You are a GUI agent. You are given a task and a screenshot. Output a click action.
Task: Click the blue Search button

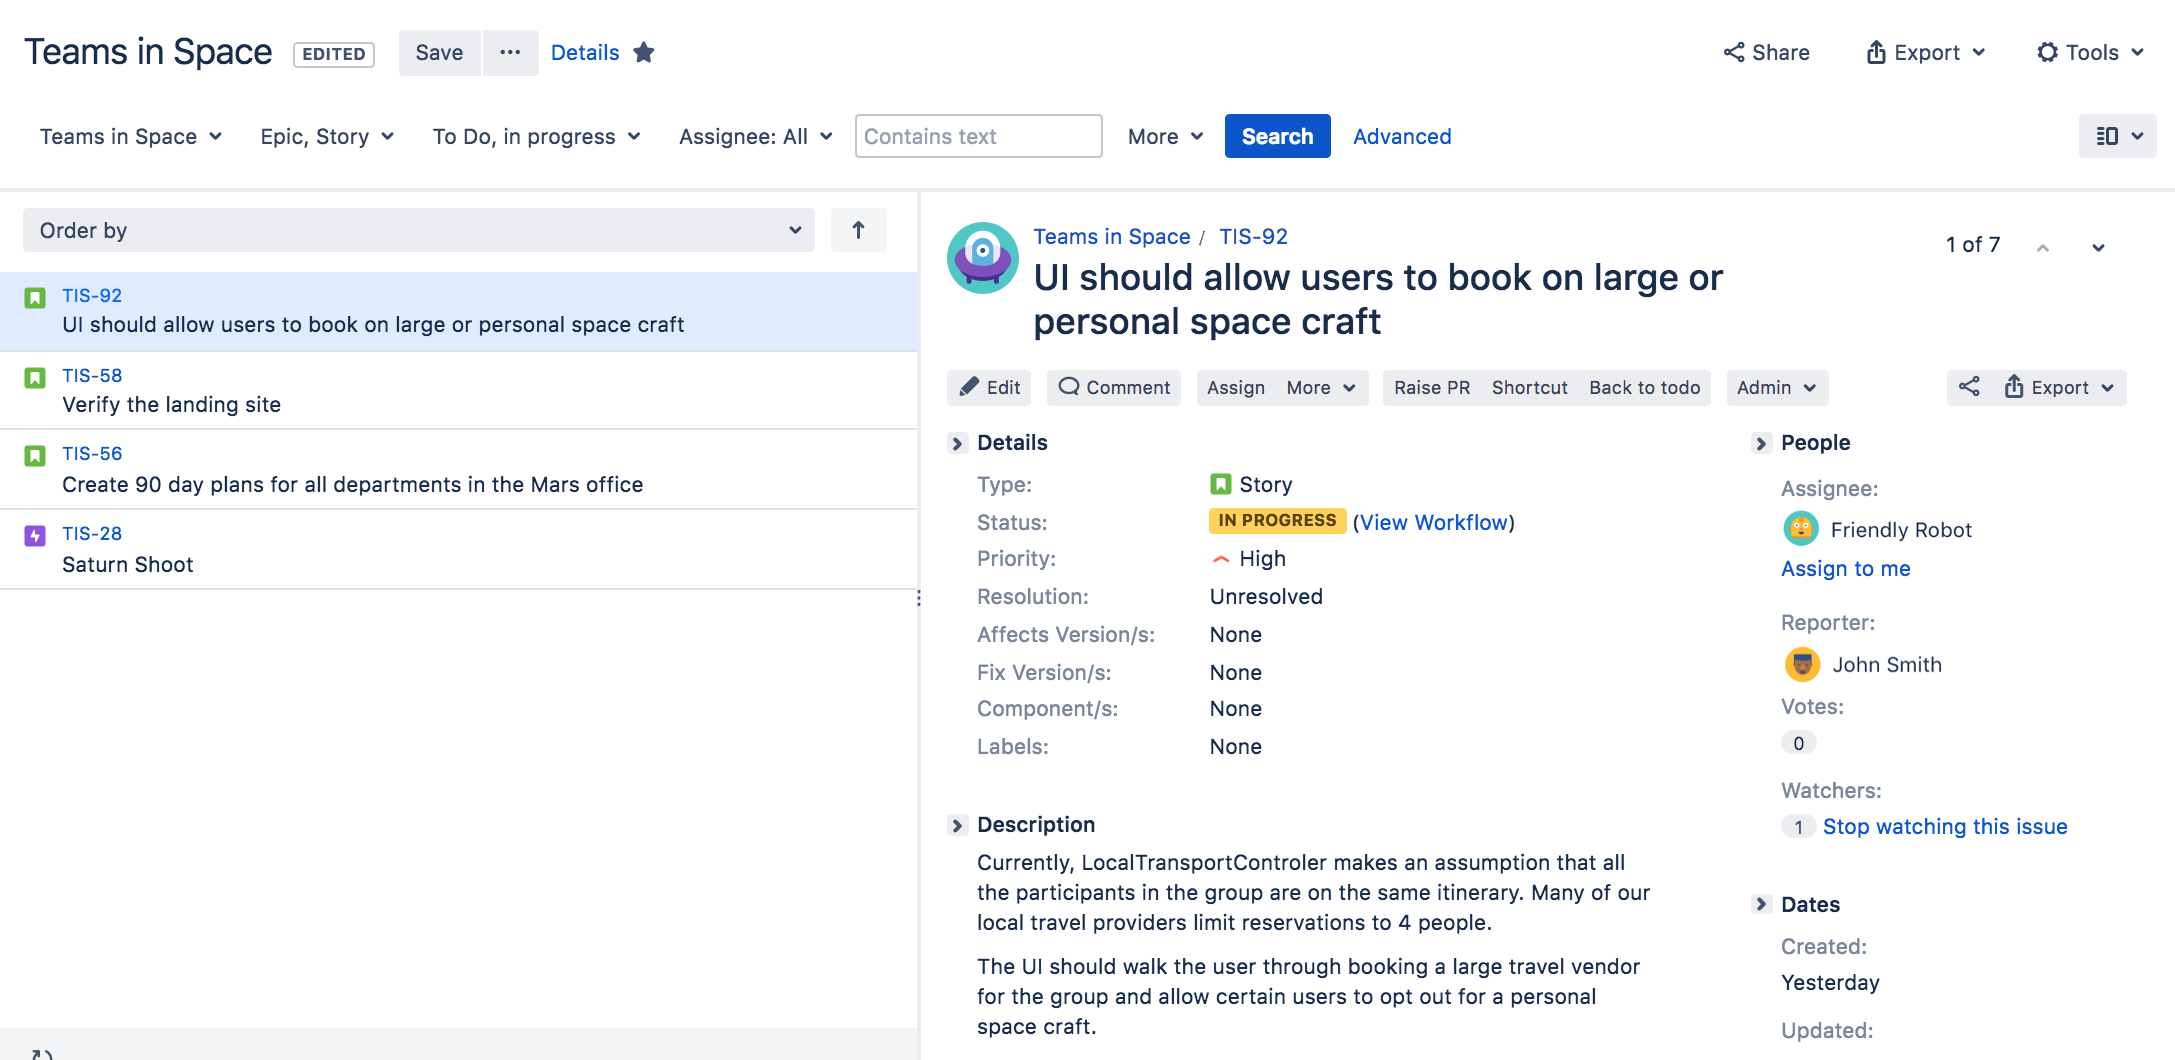[x=1277, y=136]
